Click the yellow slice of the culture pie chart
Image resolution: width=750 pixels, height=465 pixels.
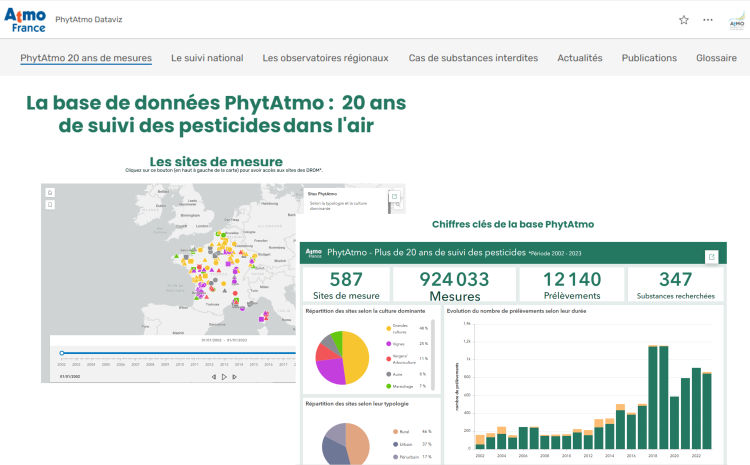pos(358,356)
